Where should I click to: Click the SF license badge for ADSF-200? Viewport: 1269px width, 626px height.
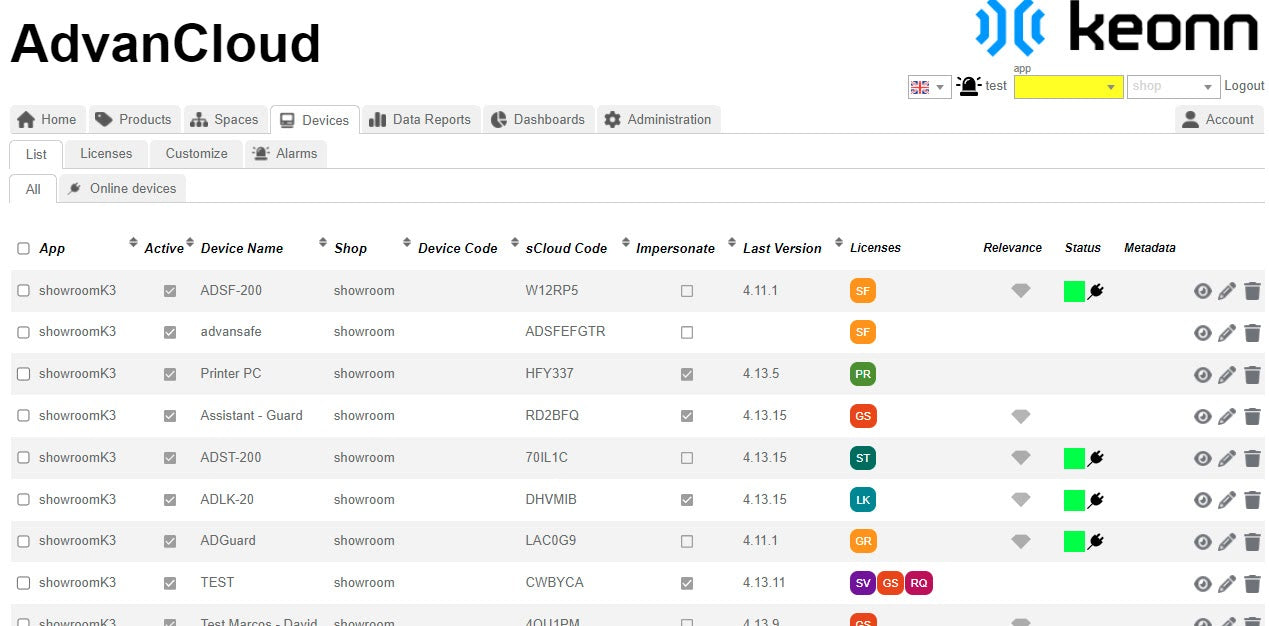pyautogui.click(x=863, y=291)
